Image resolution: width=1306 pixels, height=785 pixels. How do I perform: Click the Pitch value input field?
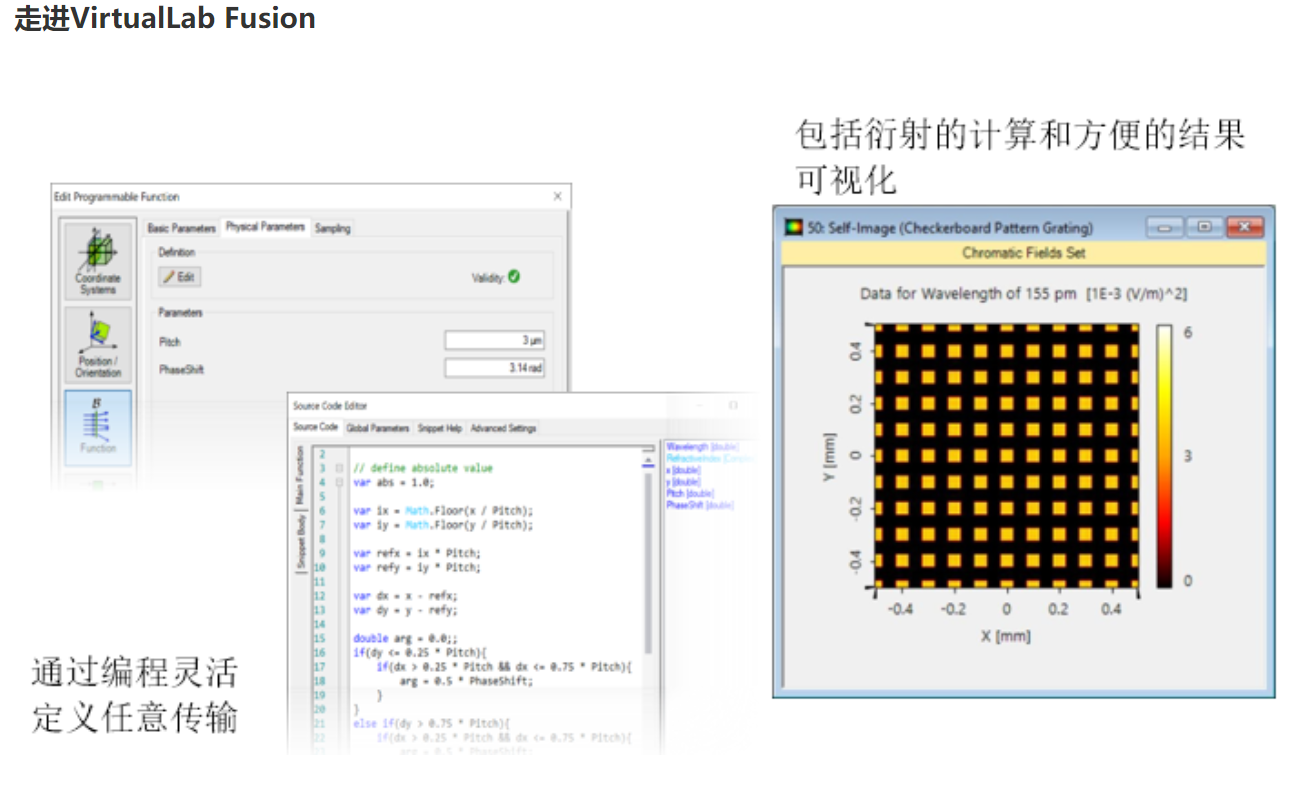pos(495,341)
